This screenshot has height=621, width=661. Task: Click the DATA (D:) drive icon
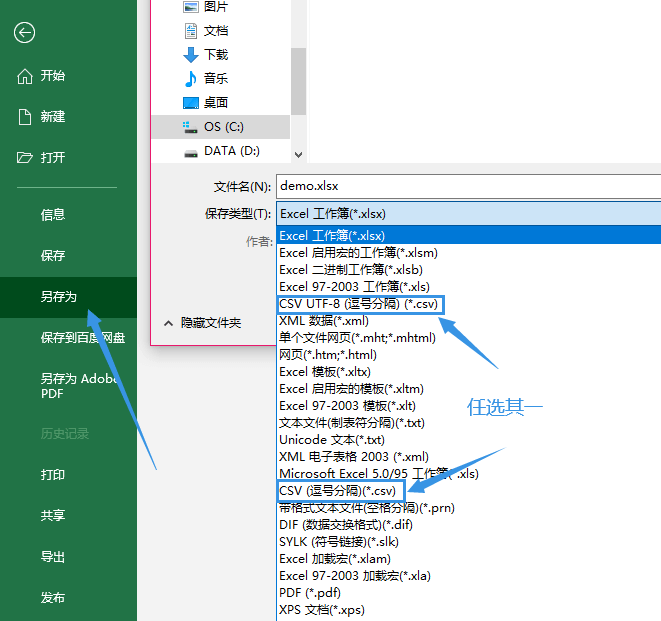point(191,152)
